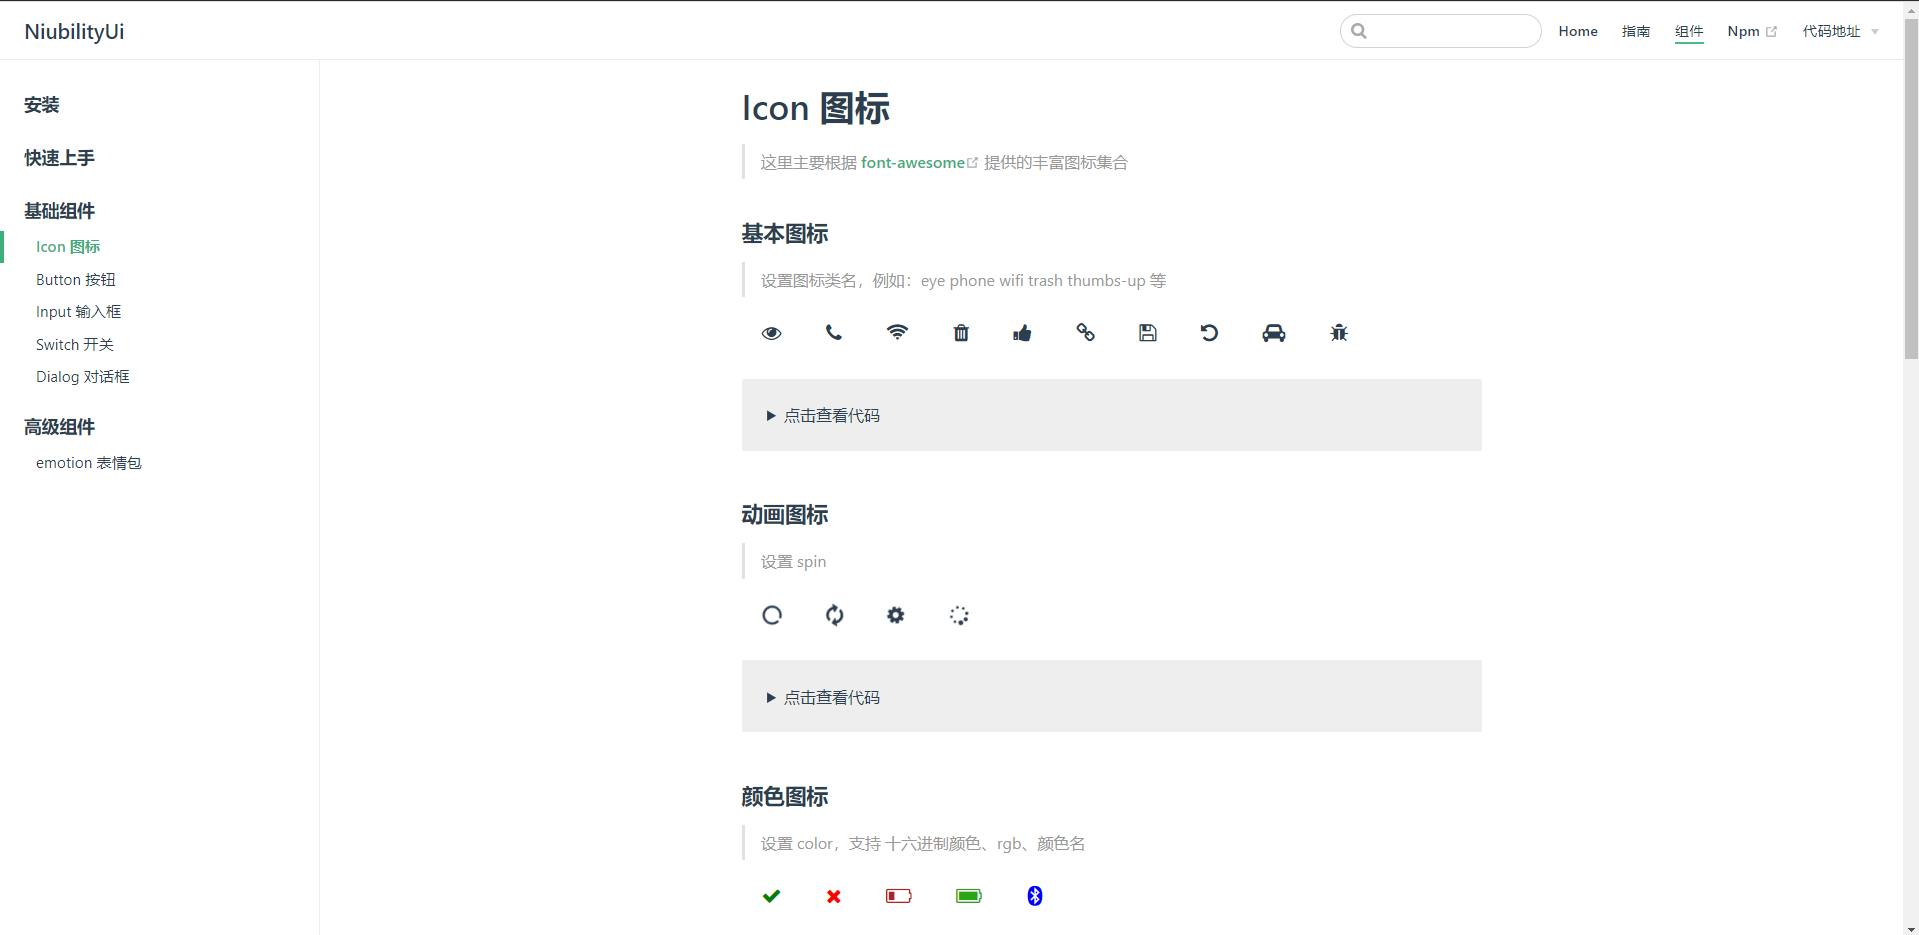This screenshot has height=935, width=1919.
Task: Select the spinning cog icon
Action: click(x=896, y=615)
